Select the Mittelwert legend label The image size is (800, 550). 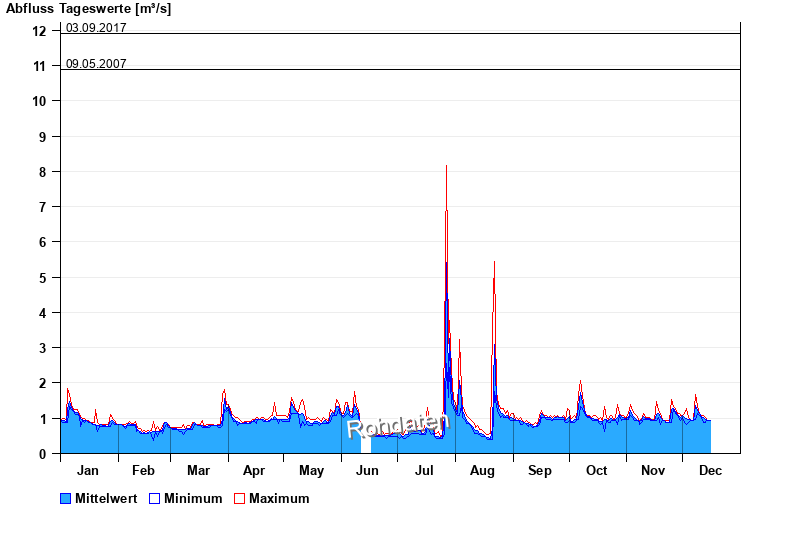click(107, 498)
